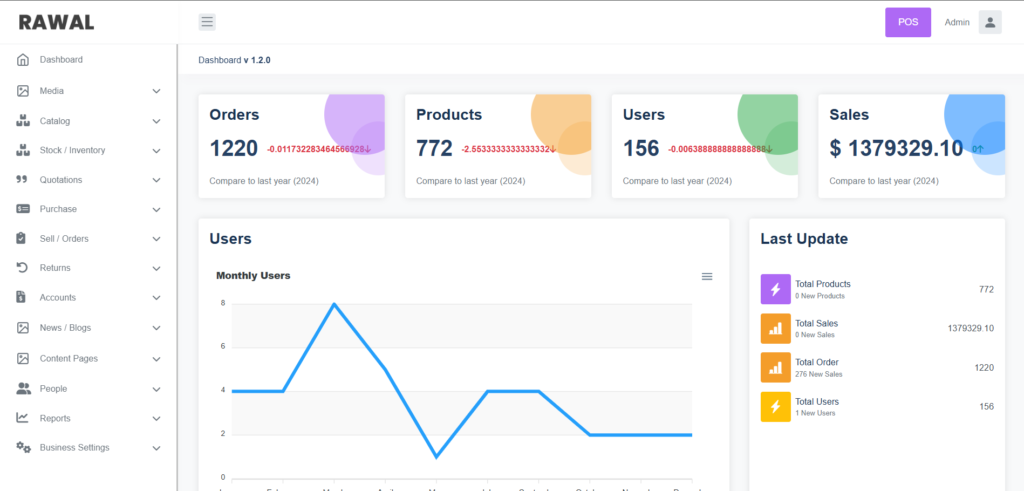
Task: Click the Dashboard home icon in sidebar
Action: point(23,60)
